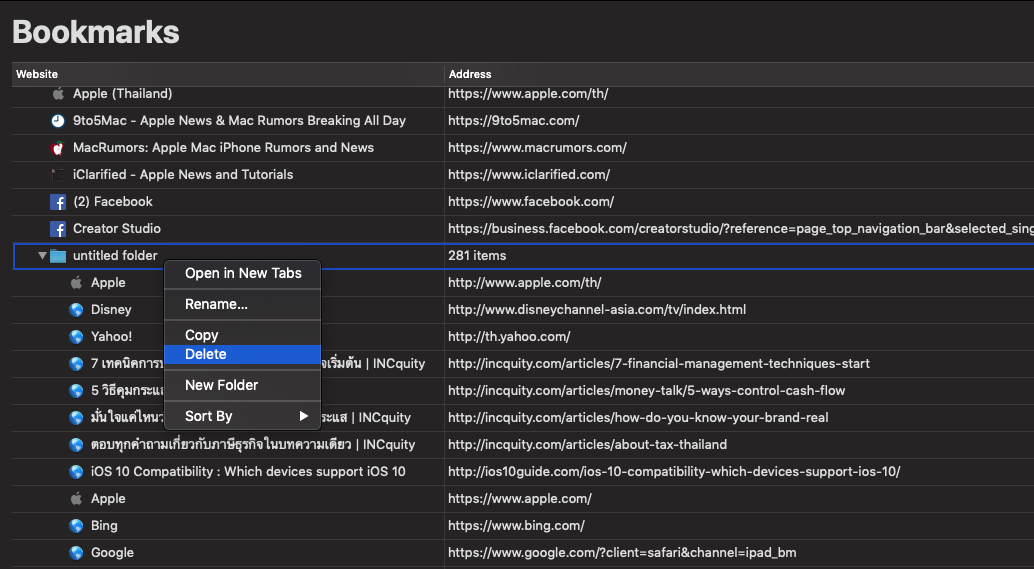This screenshot has height=569, width=1034.
Task: Click the iClarified favicon icon
Action: point(58,175)
